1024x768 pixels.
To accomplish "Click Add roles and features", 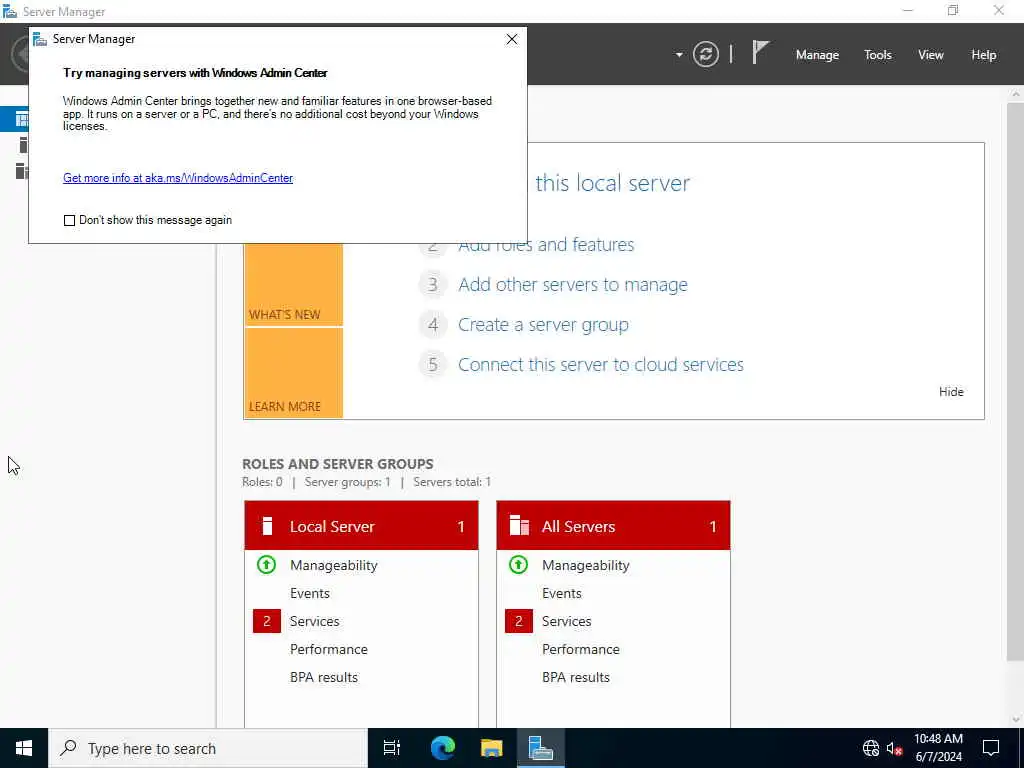I will pyautogui.click(x=546, y=245).
